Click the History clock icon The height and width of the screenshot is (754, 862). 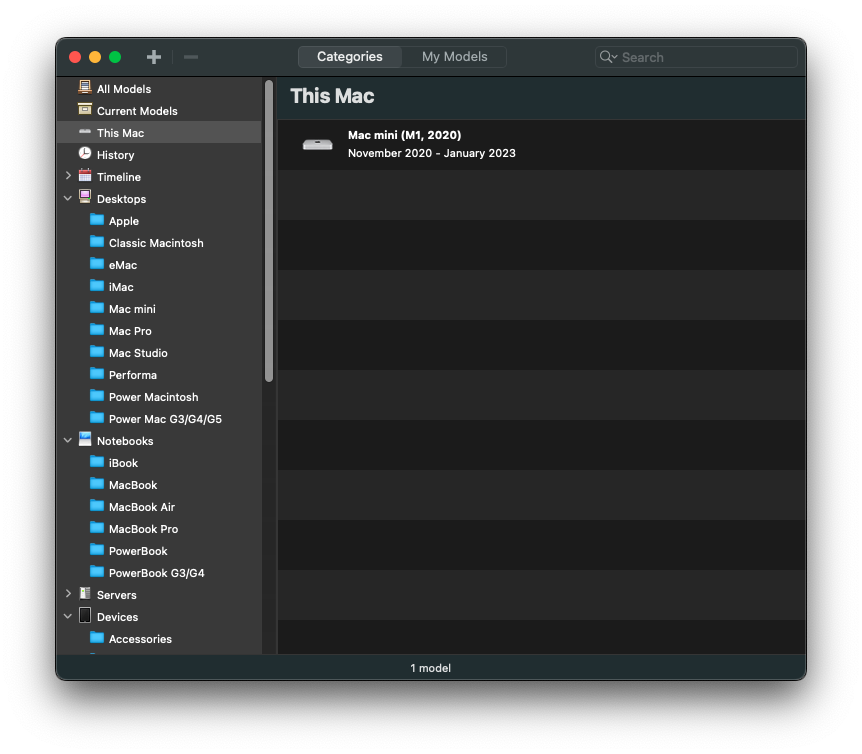point(85,153)
